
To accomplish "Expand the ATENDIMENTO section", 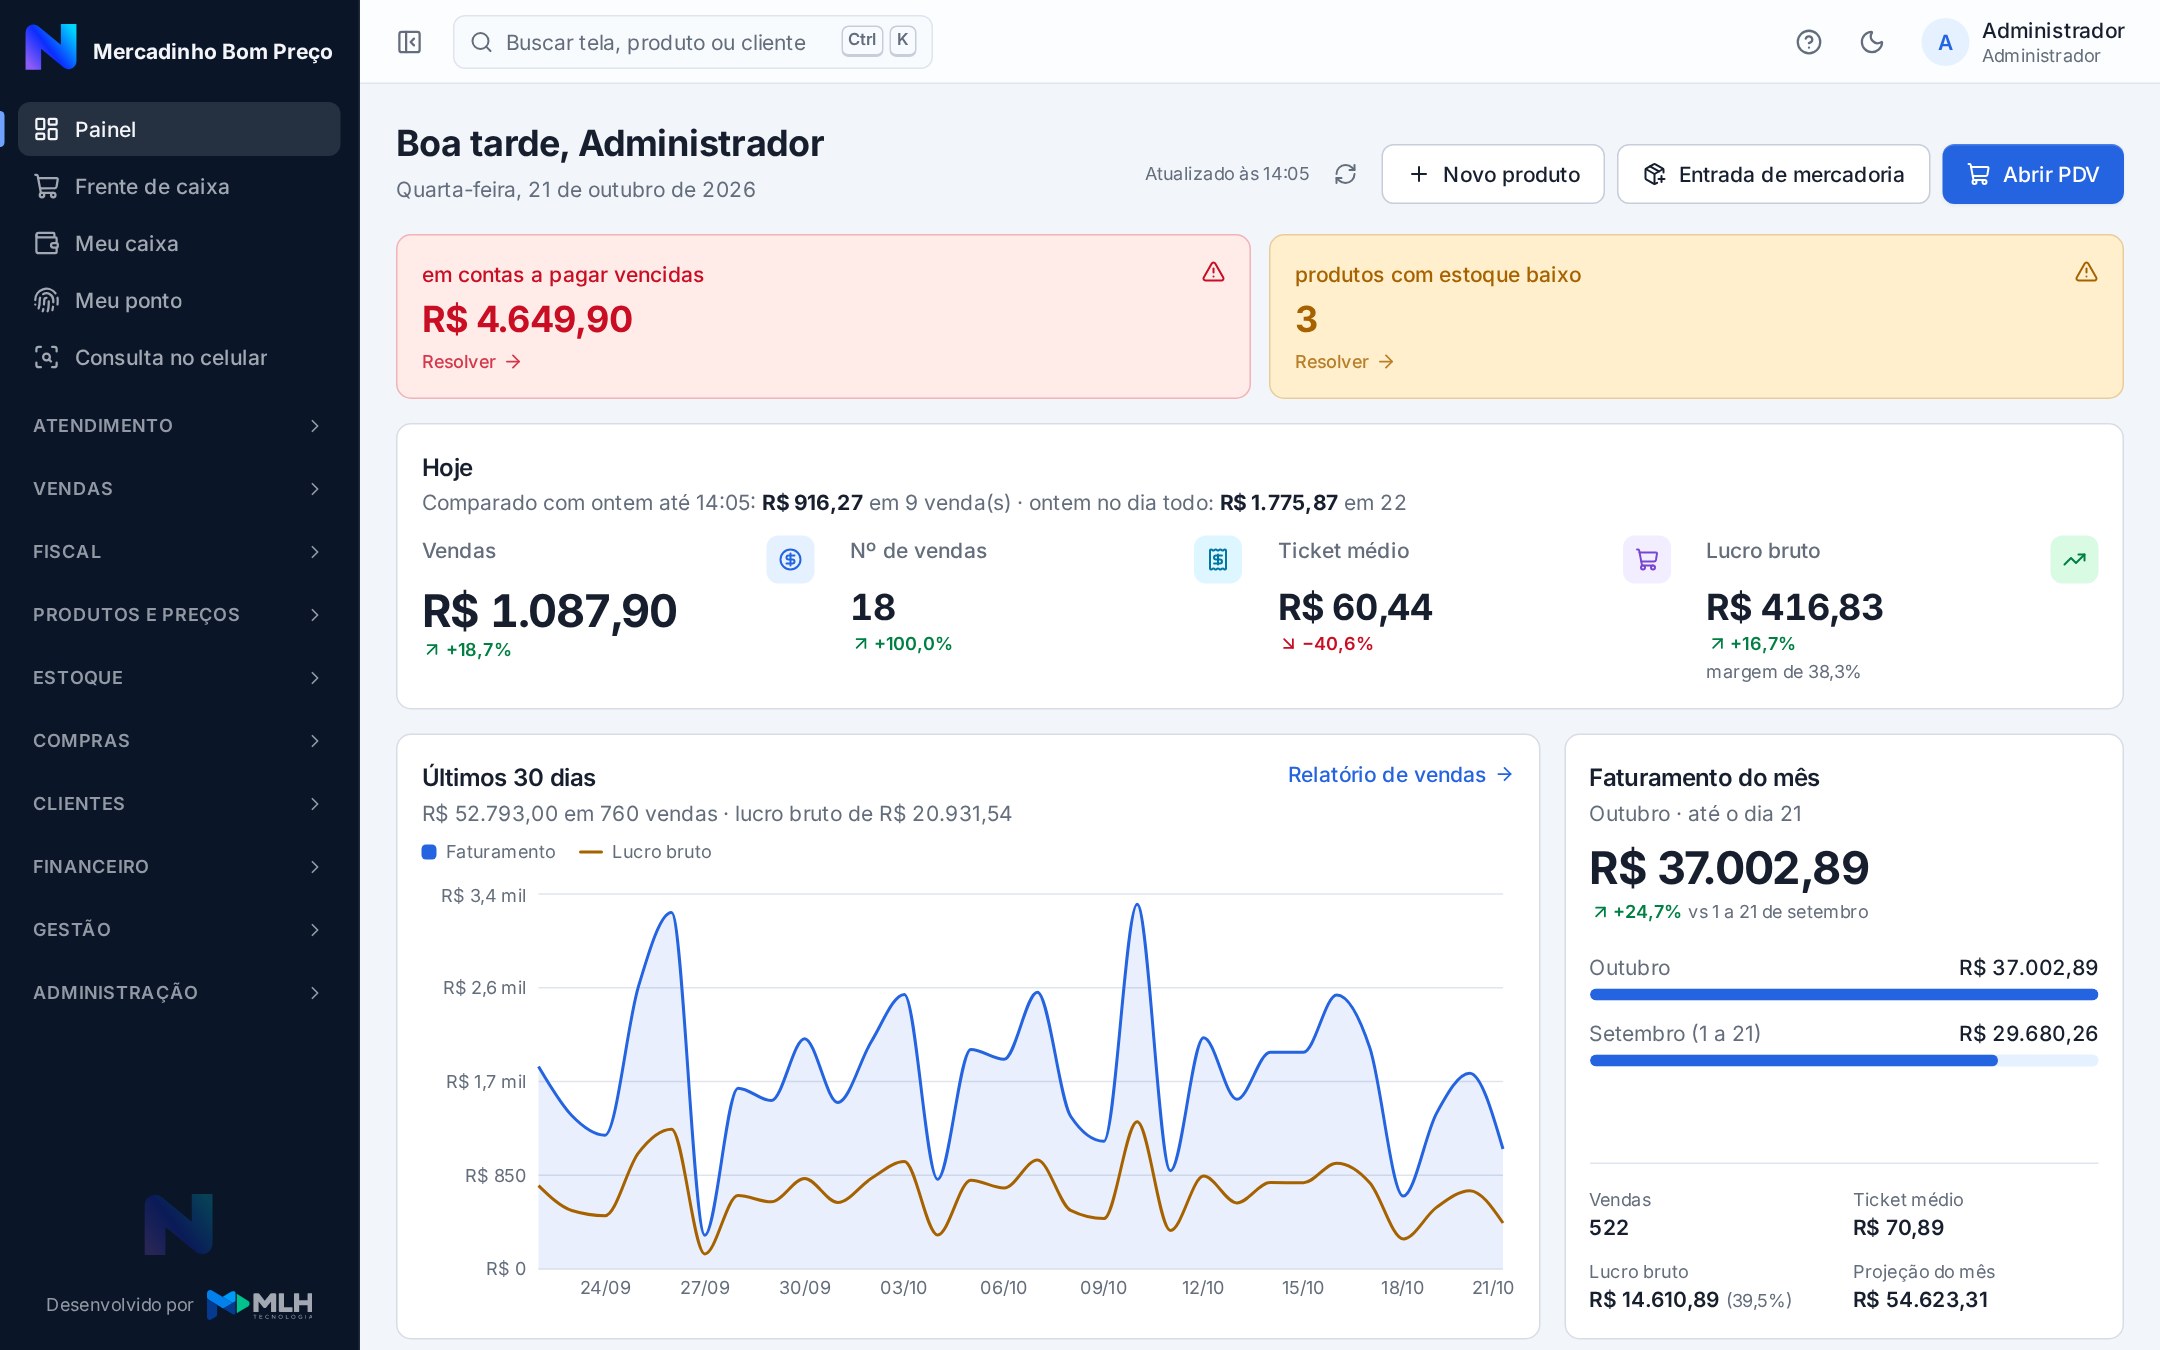I will coord(179,426).
